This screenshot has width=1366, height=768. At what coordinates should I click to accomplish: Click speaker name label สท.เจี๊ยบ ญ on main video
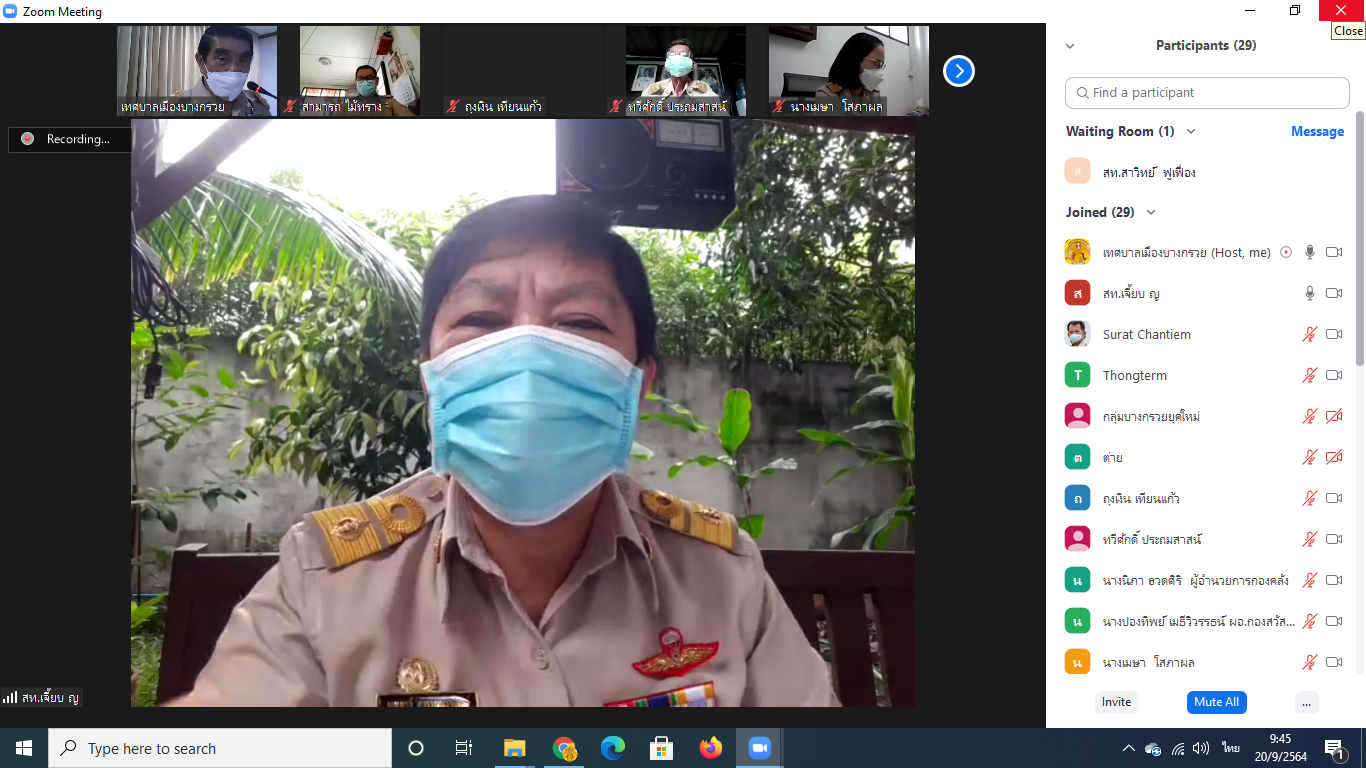click(50, 698)
